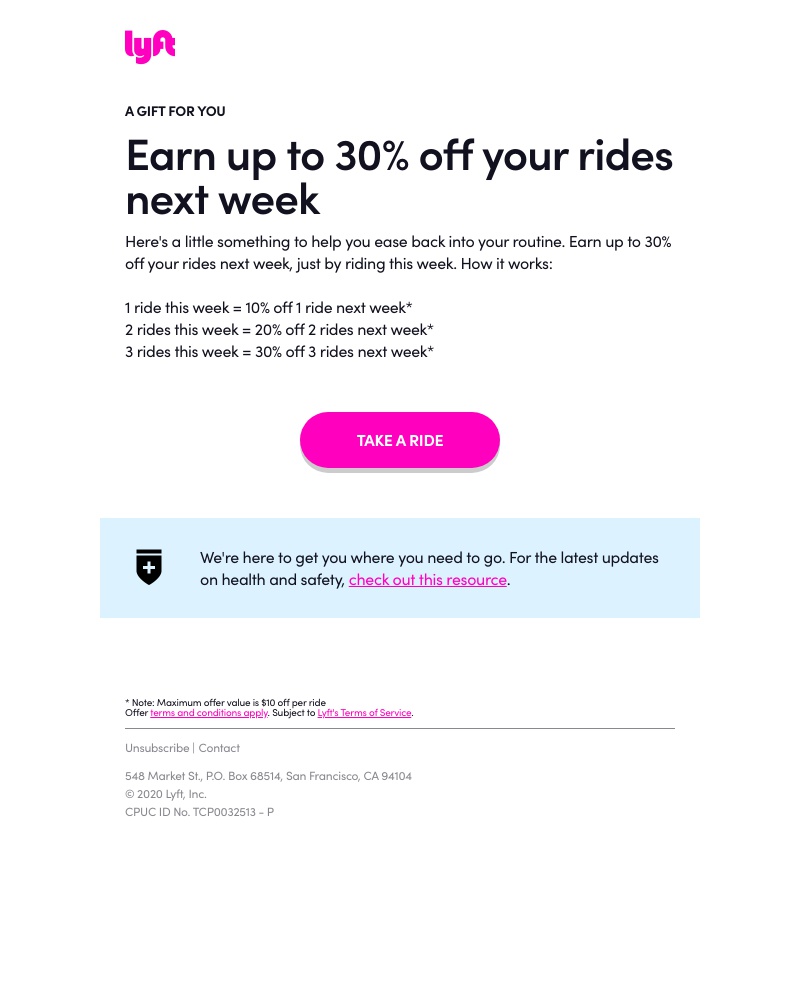Select the San Francisco mailing address text

pyautogui.click(x=268, y=775)
